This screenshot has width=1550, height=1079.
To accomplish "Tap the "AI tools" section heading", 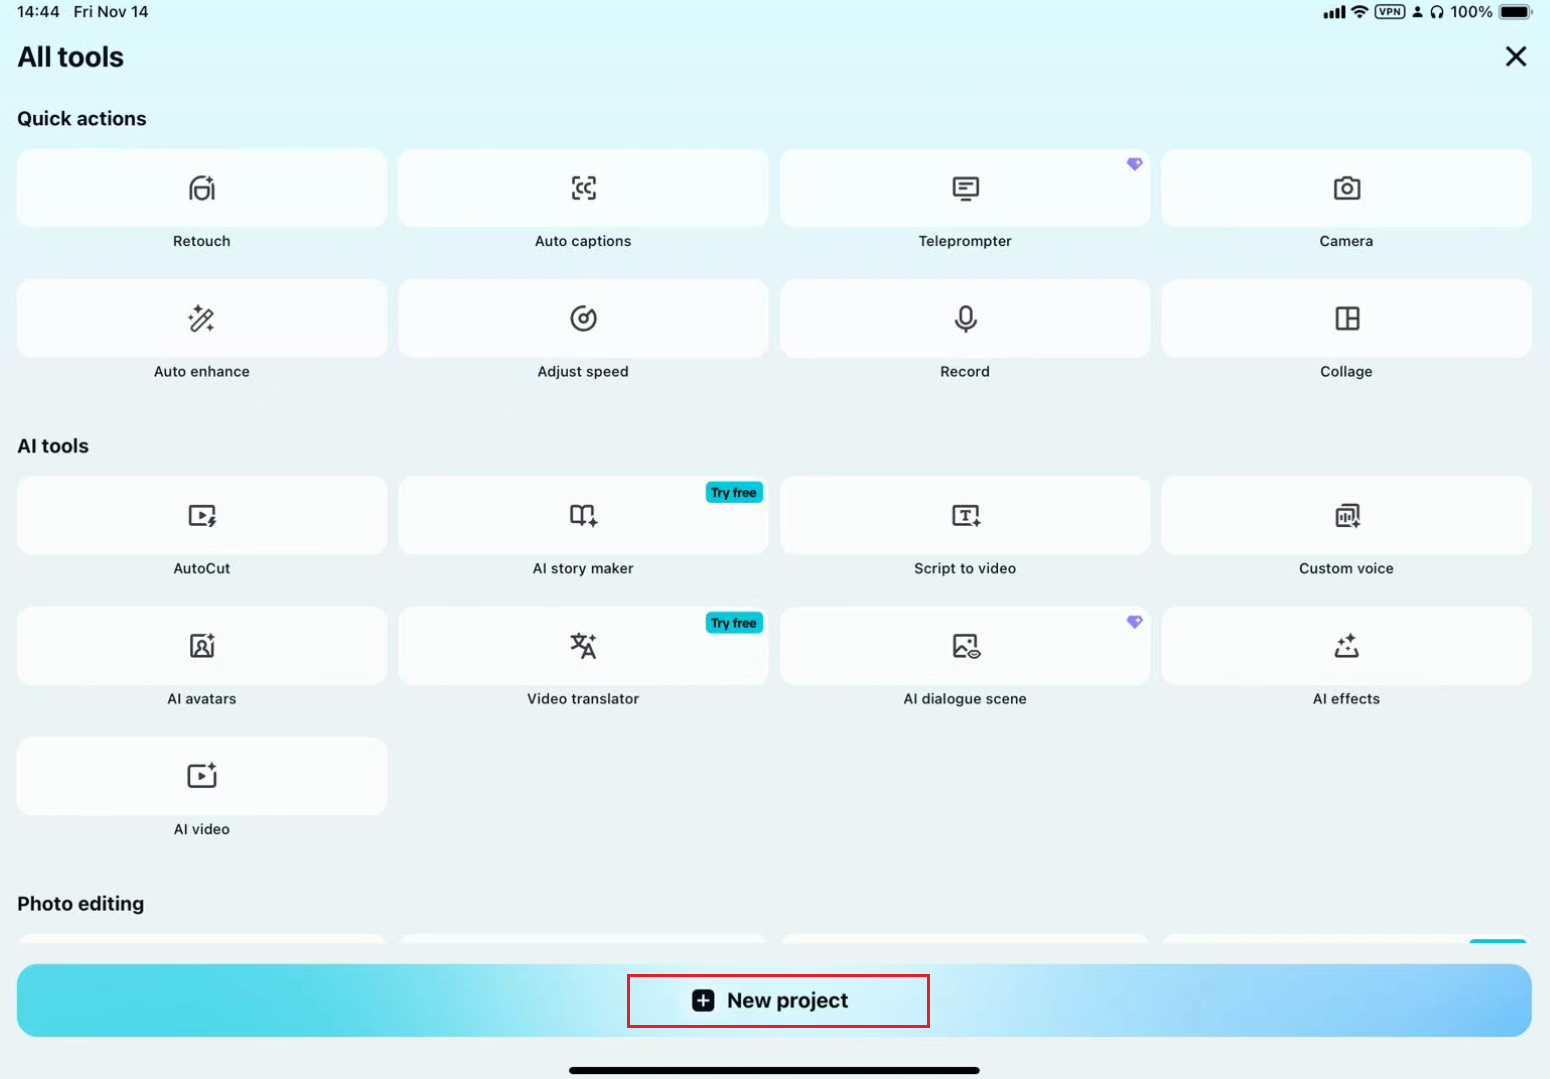I will tap(53, 446).
